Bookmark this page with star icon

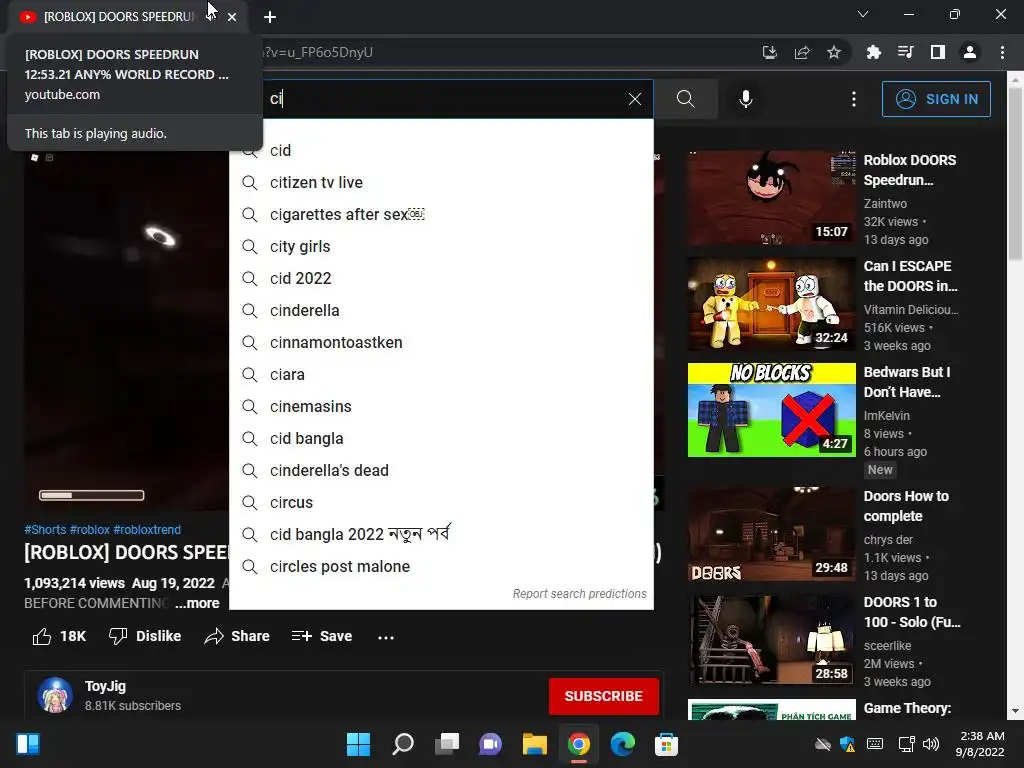pos(834,52)
